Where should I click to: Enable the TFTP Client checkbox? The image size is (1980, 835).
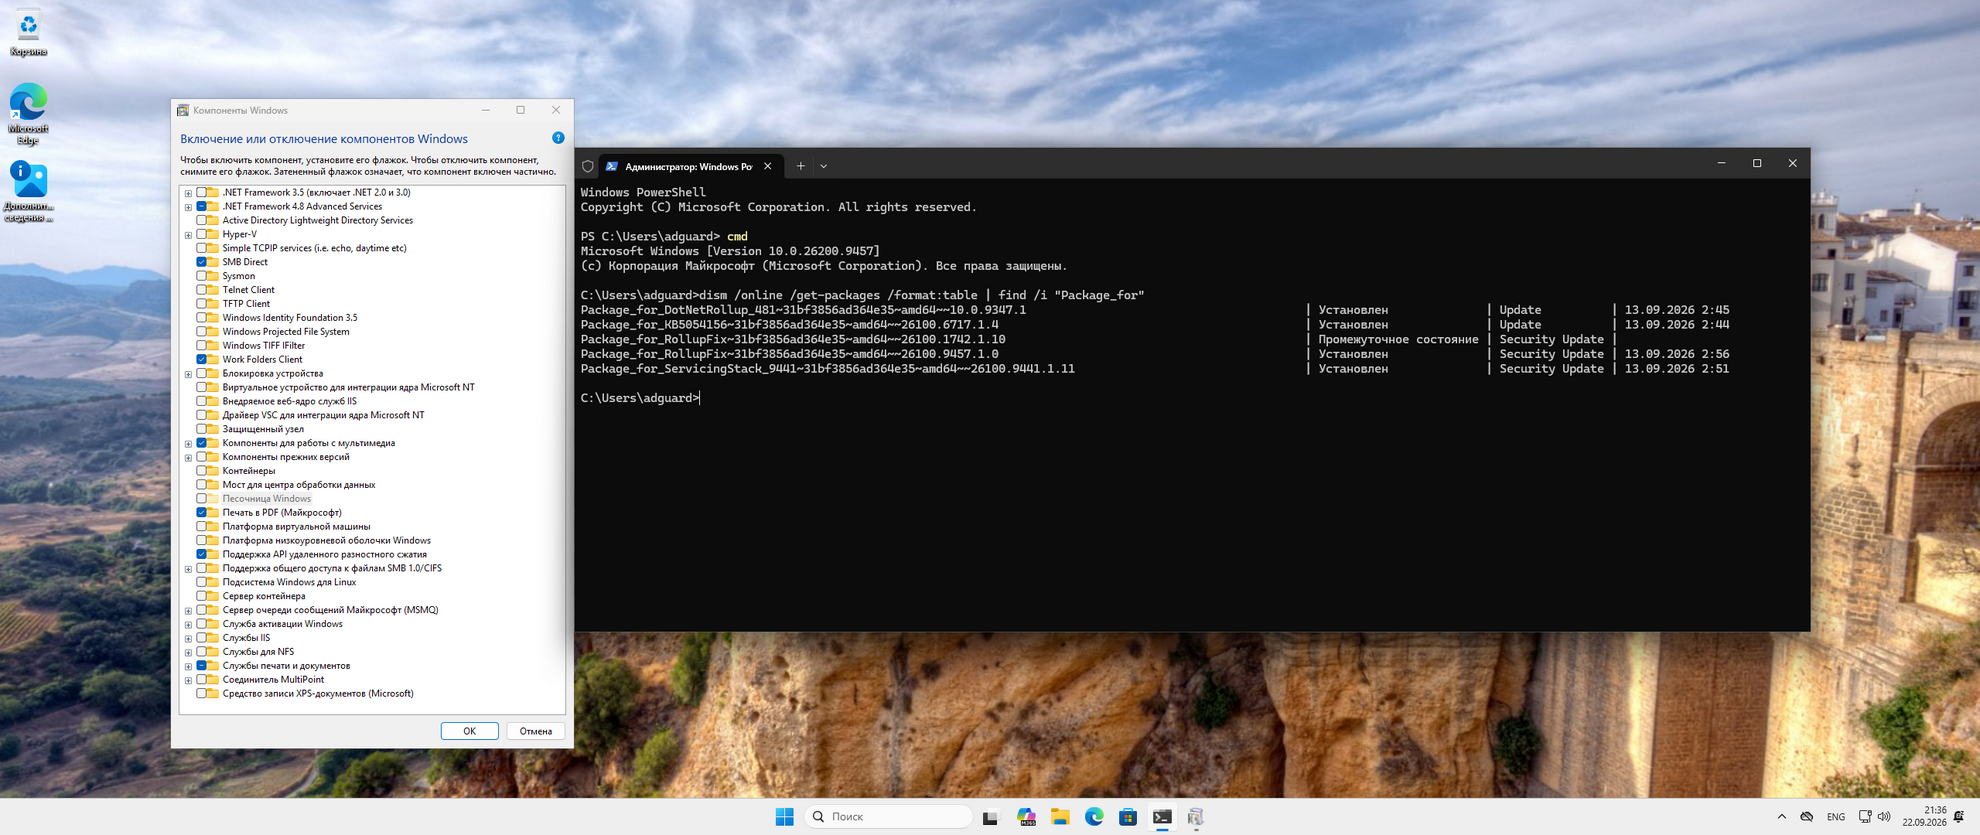pos(201,304)
